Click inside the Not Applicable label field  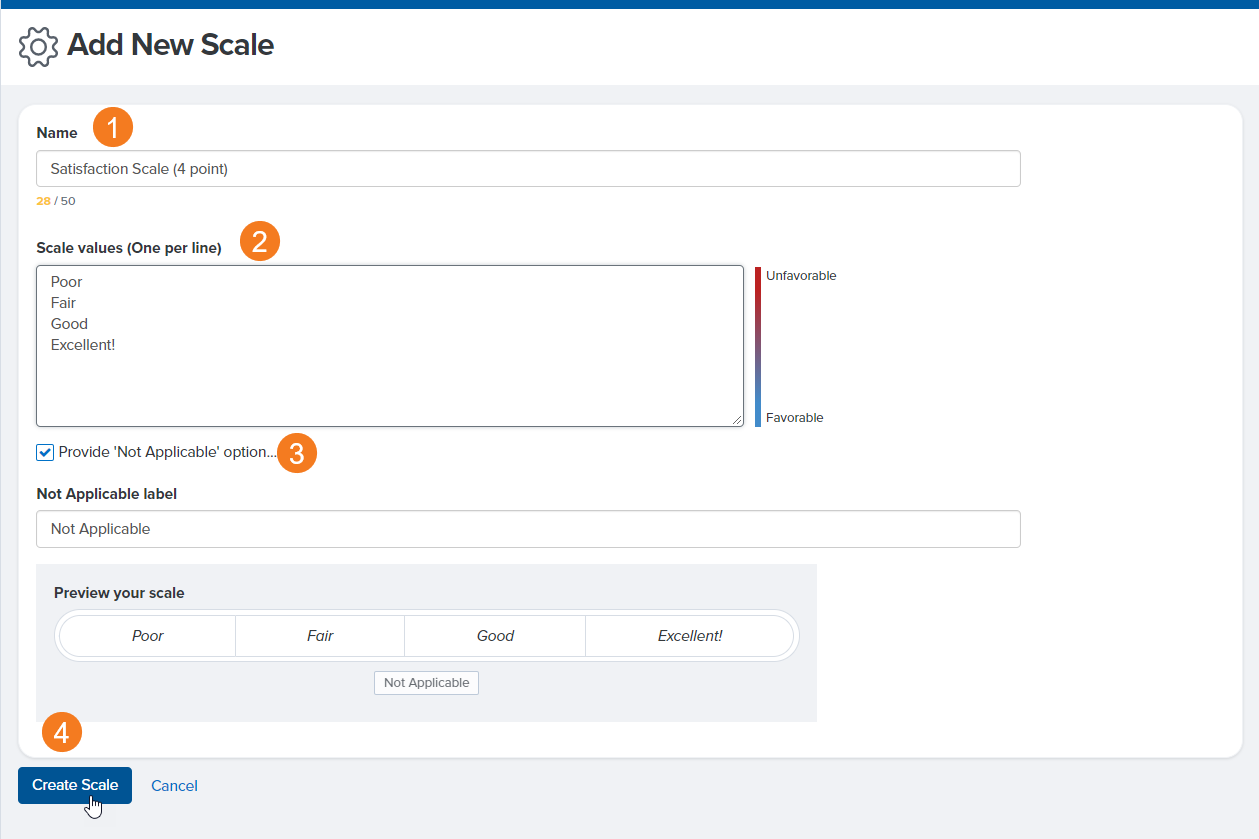pyautogui.click(x=528, y=528)
